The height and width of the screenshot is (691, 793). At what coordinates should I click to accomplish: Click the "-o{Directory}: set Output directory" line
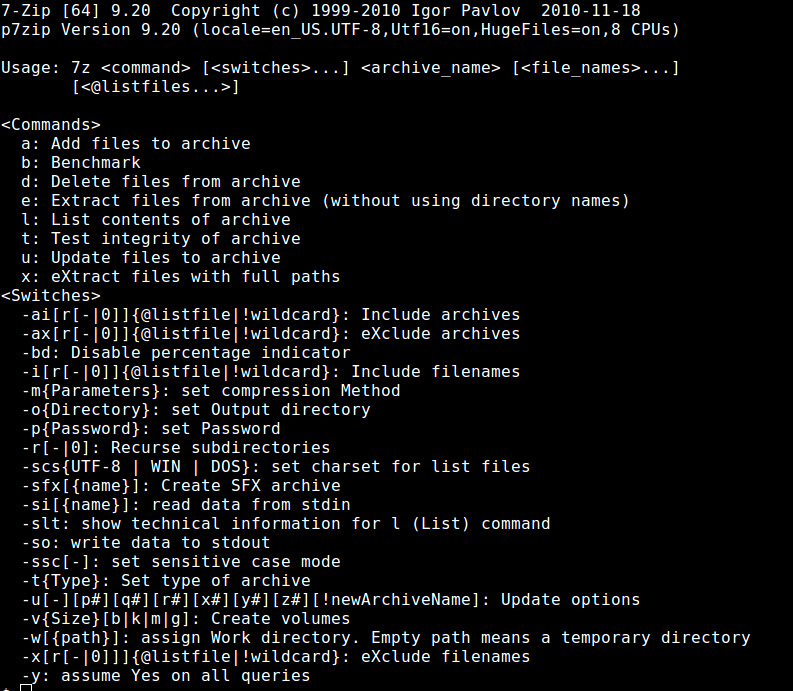click(x=195, y=410)
